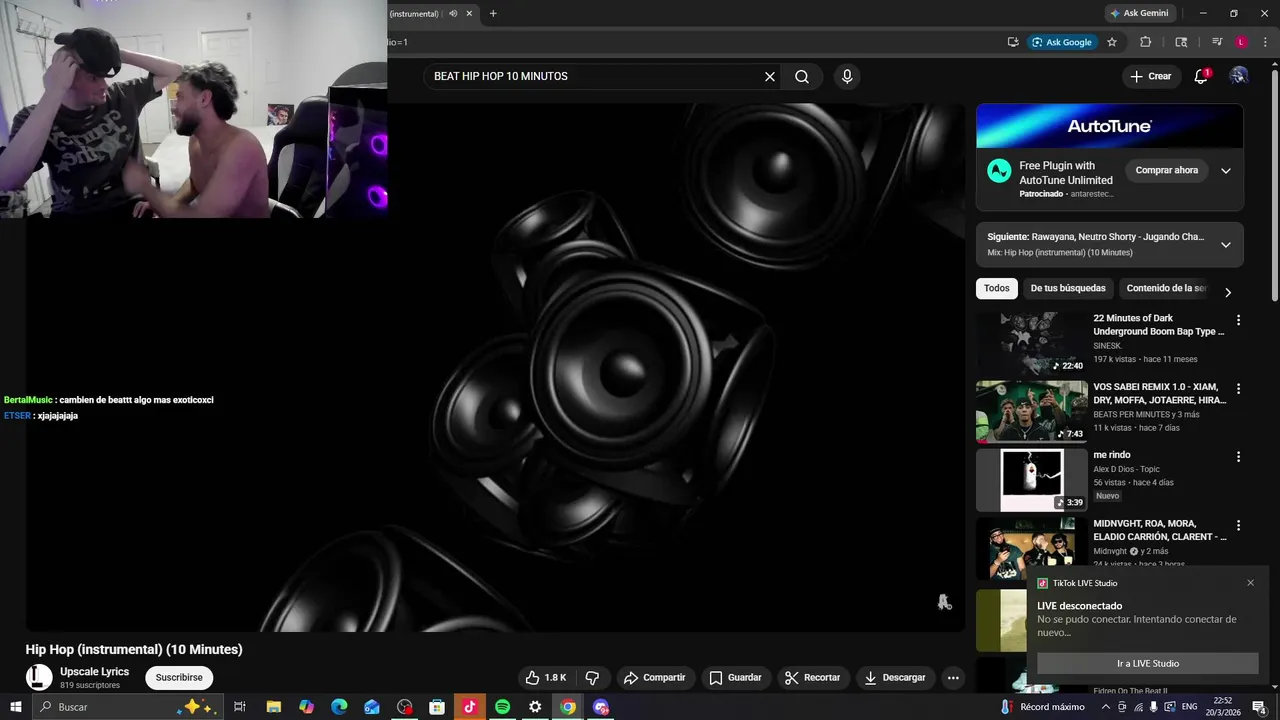Click Comprar ahora on AutoTune ad
1280x720 pixels.
pyautogui.click(x=1166, y=170)
